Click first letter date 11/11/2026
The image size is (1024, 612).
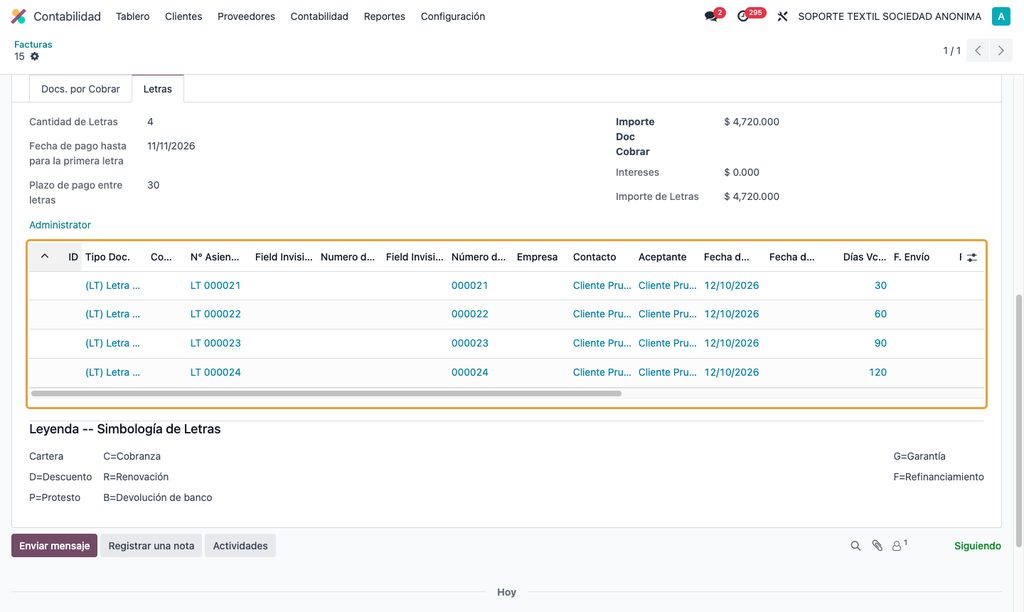[171, 146]
